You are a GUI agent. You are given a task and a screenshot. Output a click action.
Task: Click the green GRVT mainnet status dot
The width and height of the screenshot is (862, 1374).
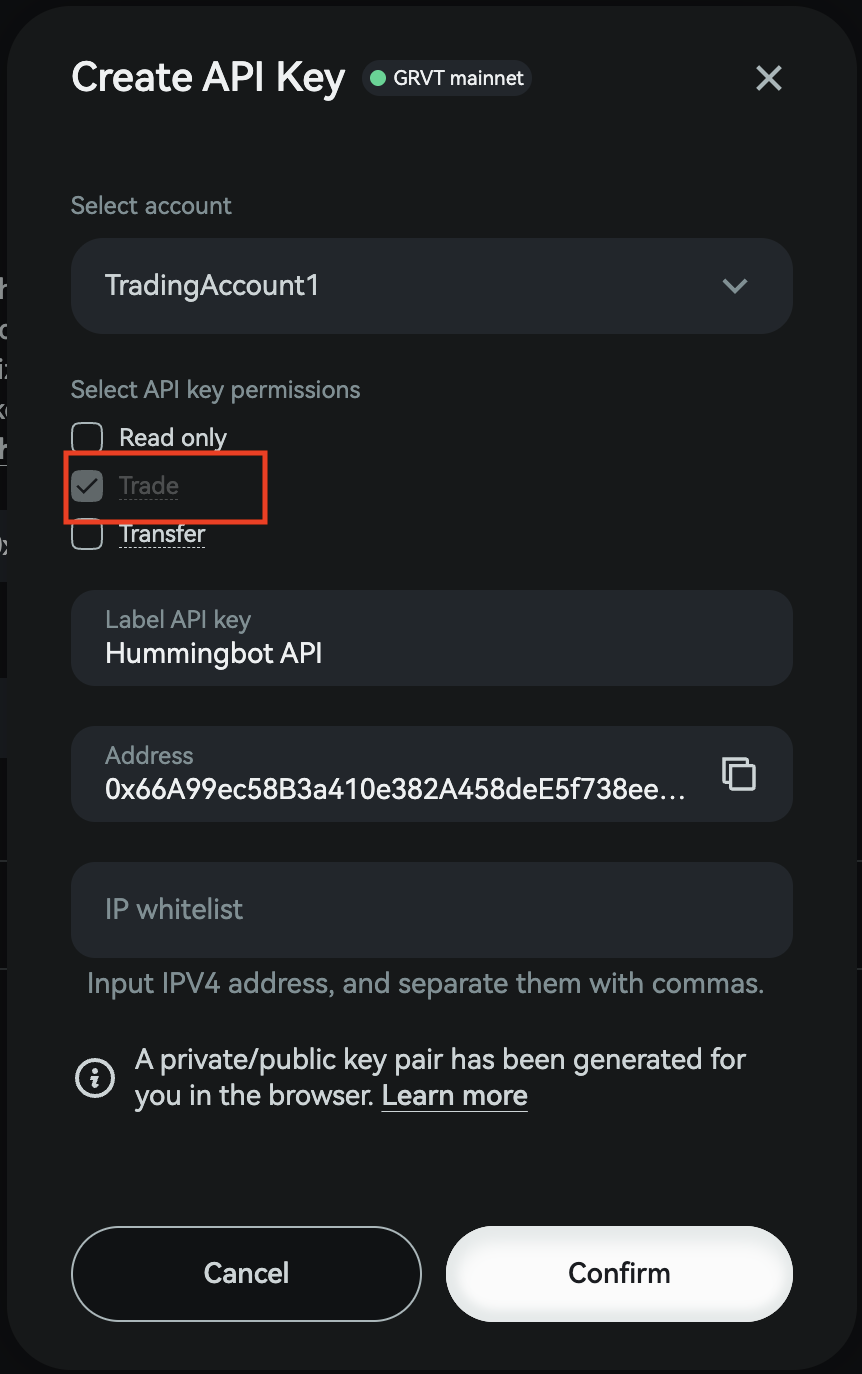pyautogui.click(x=378, y=78)
